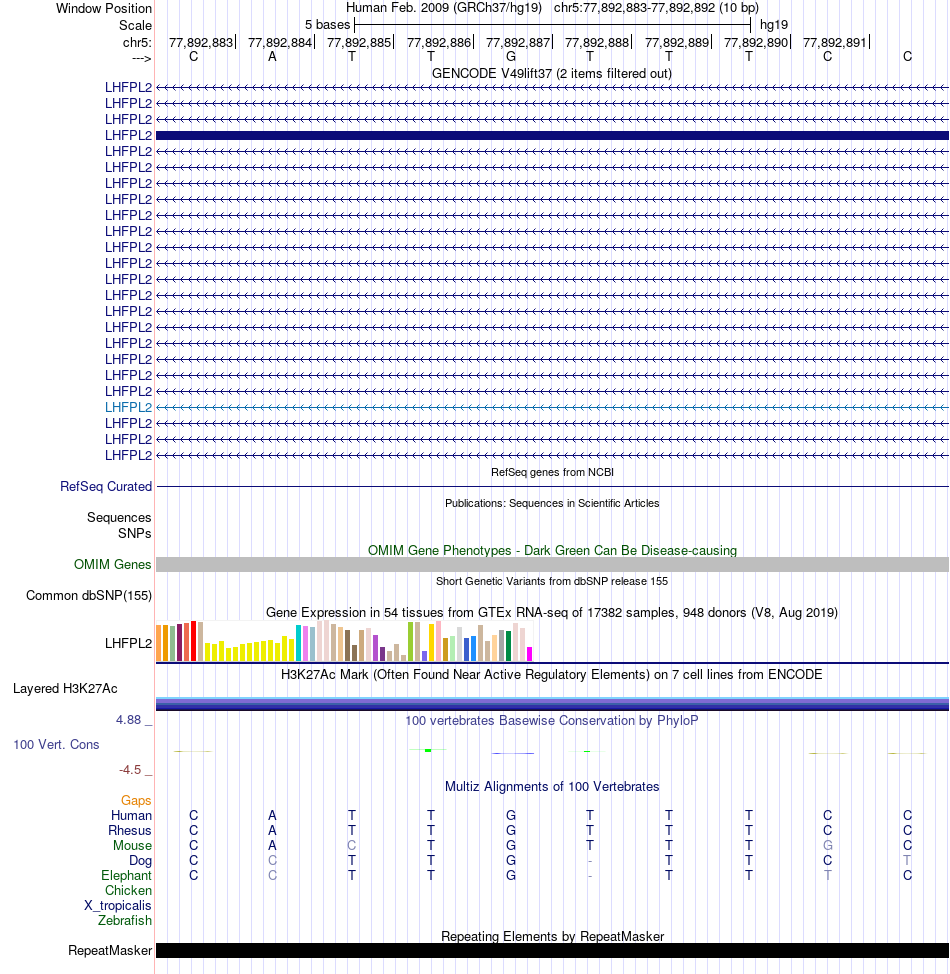Viewport: 950px width, 974px height.
Task: Click the -4.5 PhyloP lower scale value
Action: coord(130,770)
